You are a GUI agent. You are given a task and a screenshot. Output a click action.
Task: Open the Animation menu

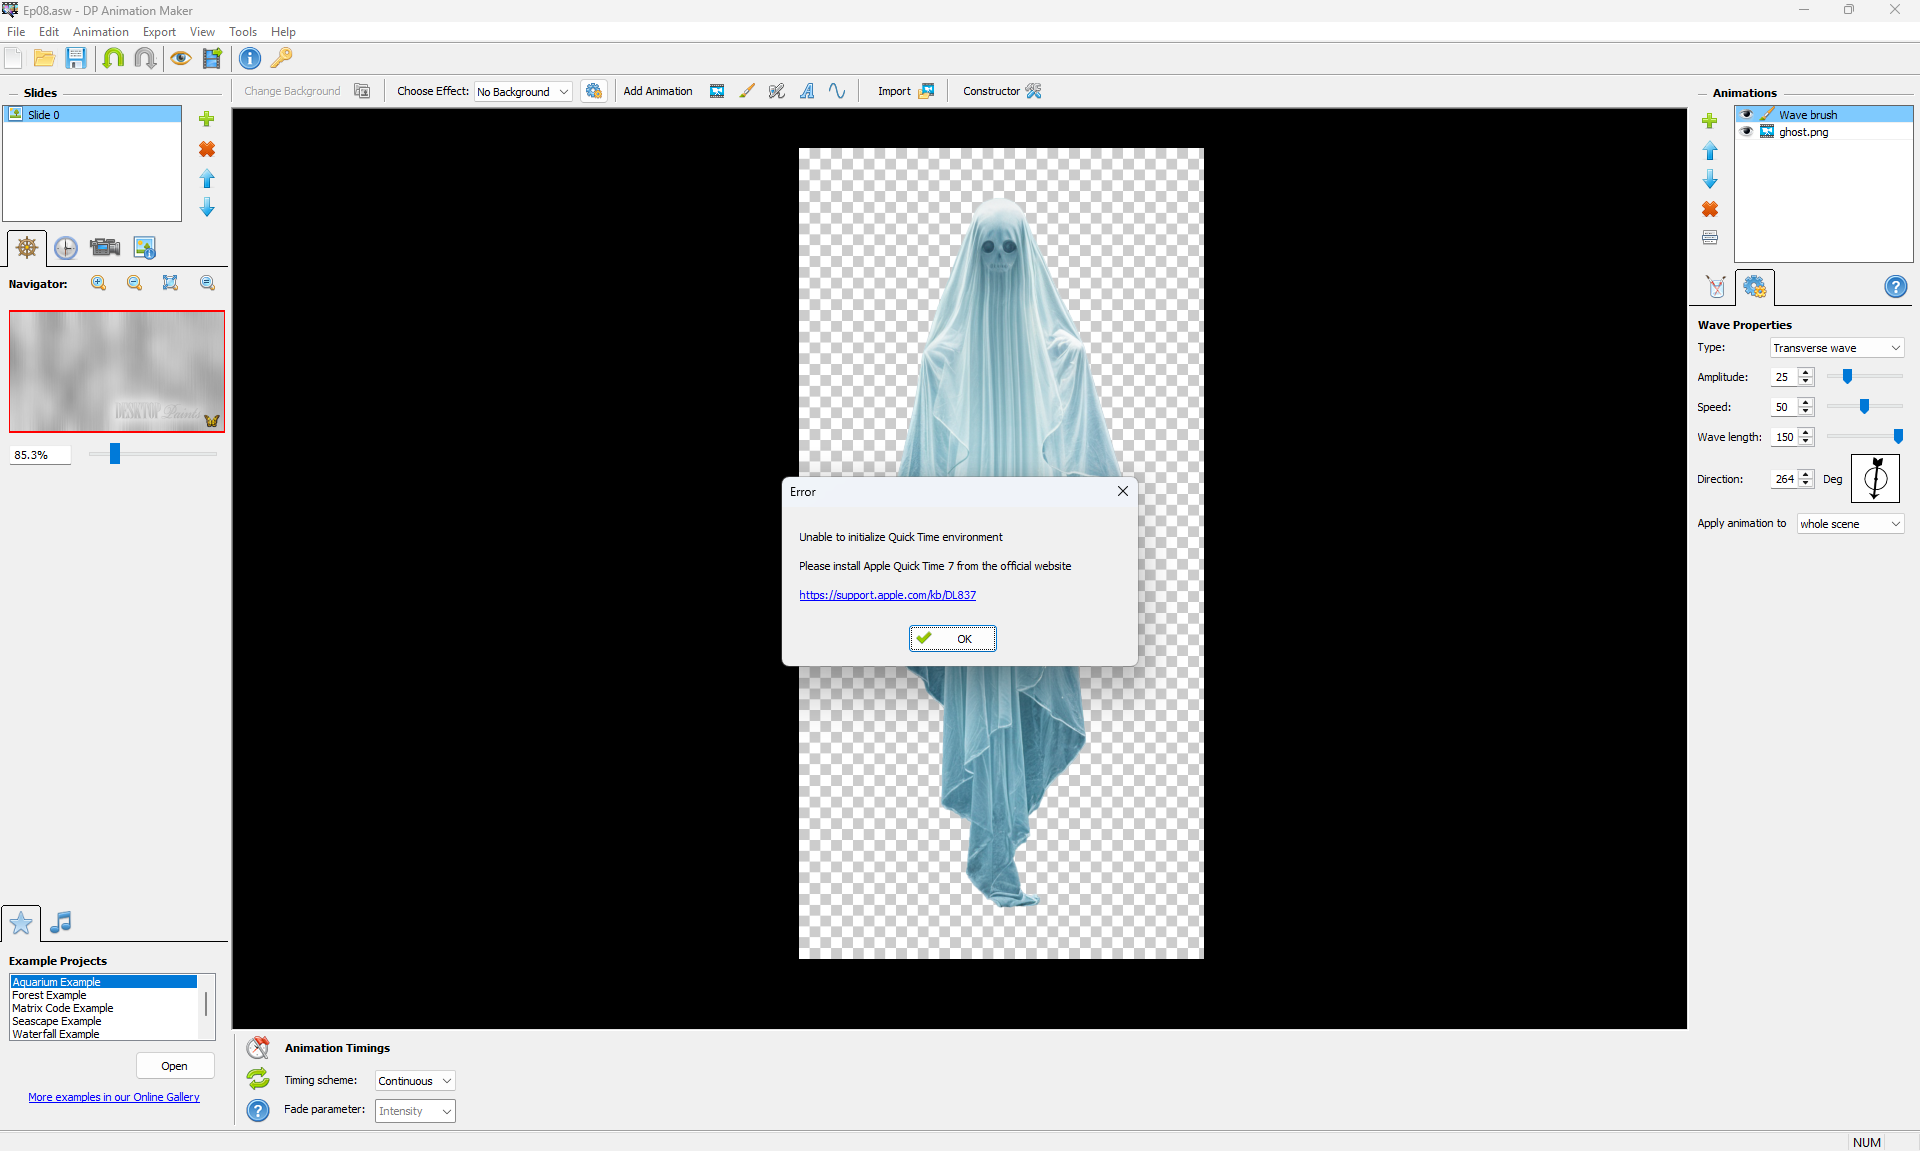coord(100,32)
